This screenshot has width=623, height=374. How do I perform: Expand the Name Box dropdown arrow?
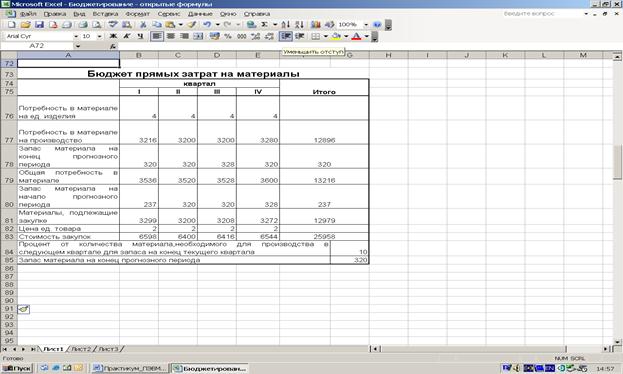coord(78,46)
